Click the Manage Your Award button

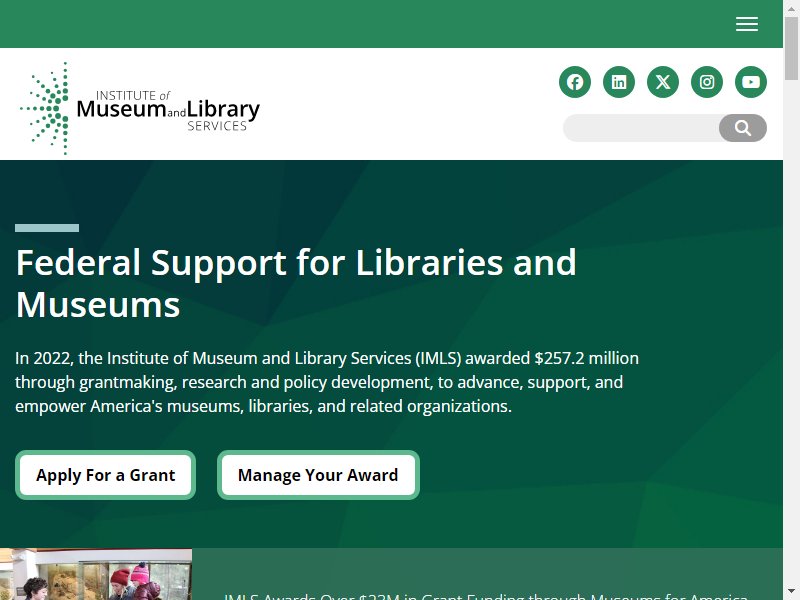[x=318, y=475]
